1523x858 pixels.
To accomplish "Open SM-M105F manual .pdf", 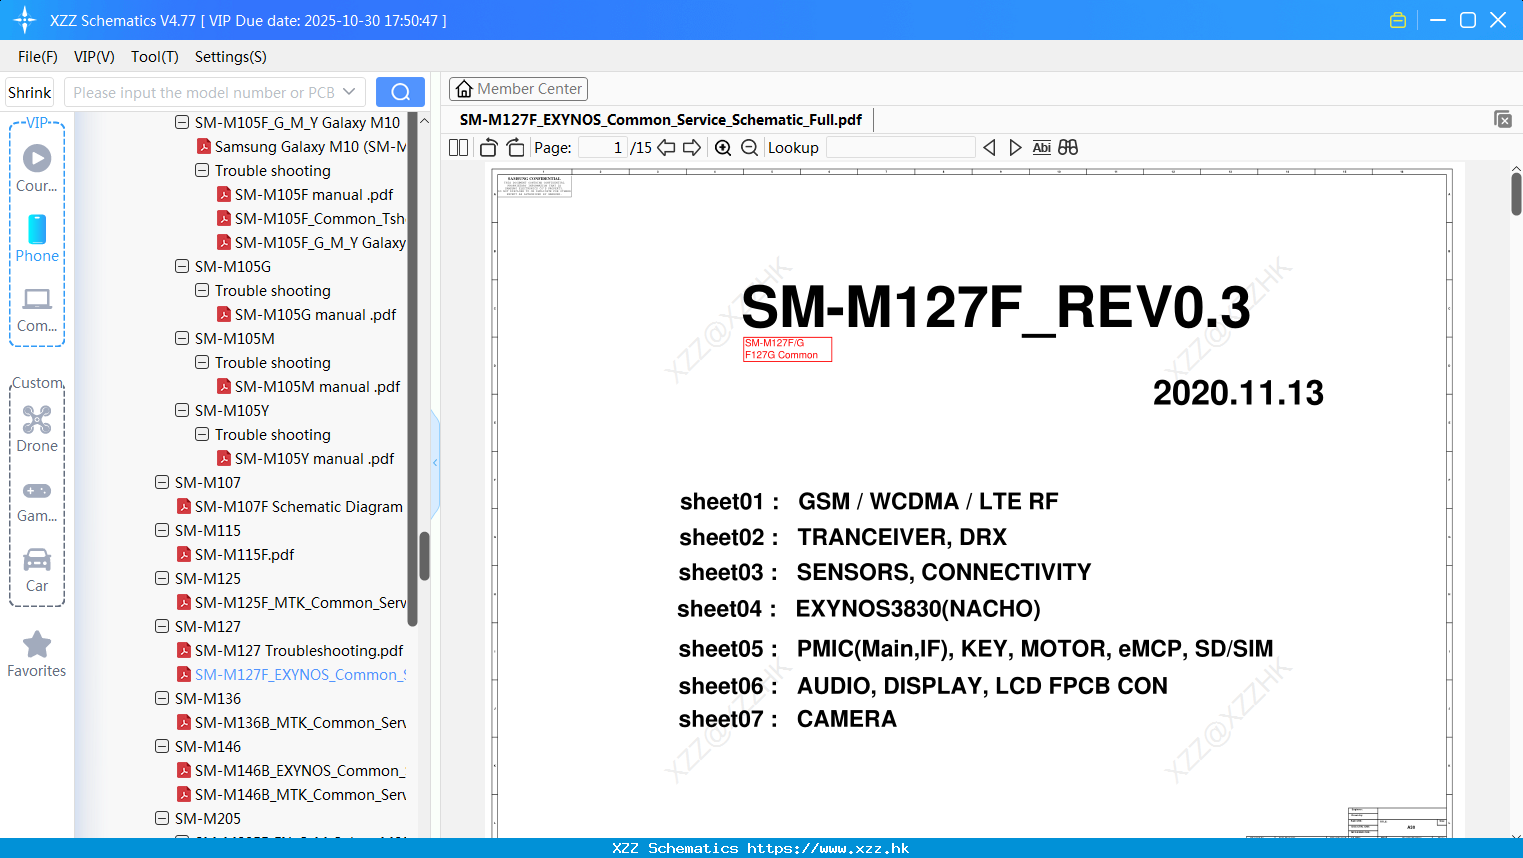I will (314, 195).
